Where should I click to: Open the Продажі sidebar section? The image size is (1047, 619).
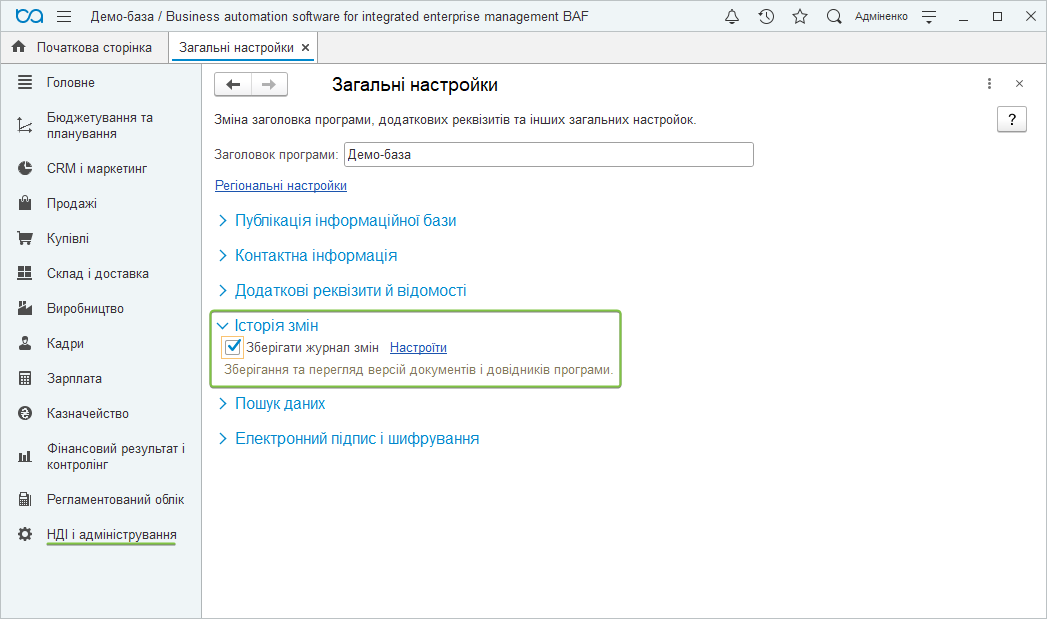pyautogui.click(x=71, y=203)
